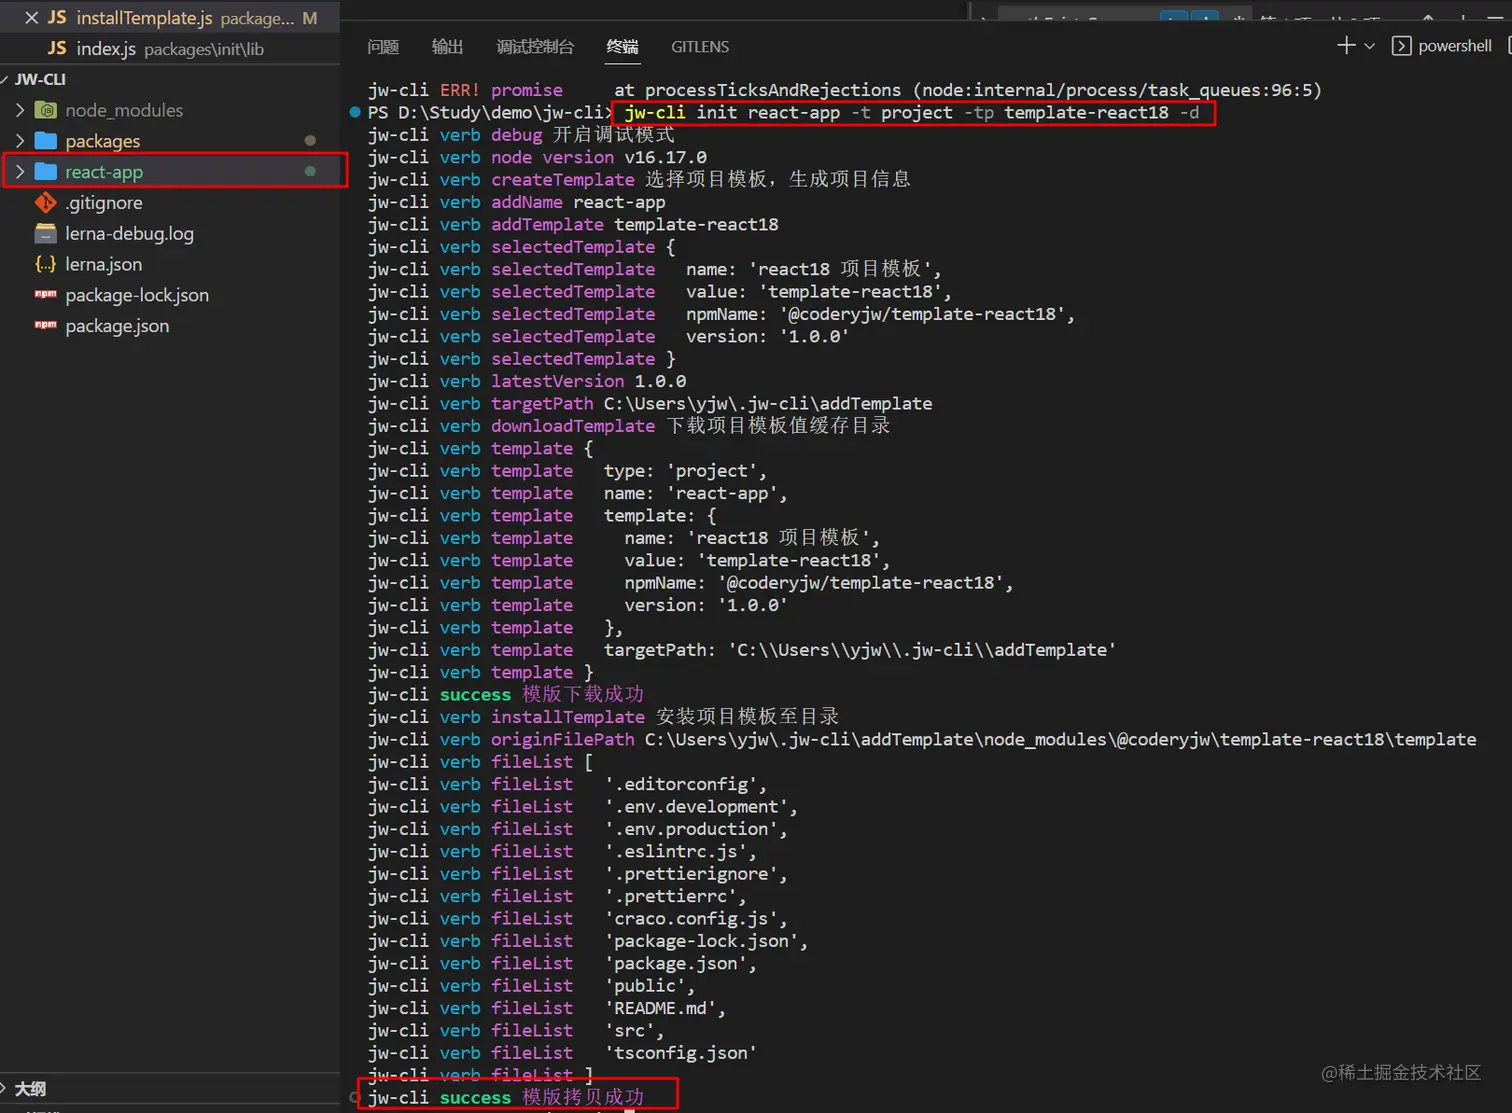1512x1113 pixels.
Task: Select the powershell terminal label
Action: point(1455,46)
